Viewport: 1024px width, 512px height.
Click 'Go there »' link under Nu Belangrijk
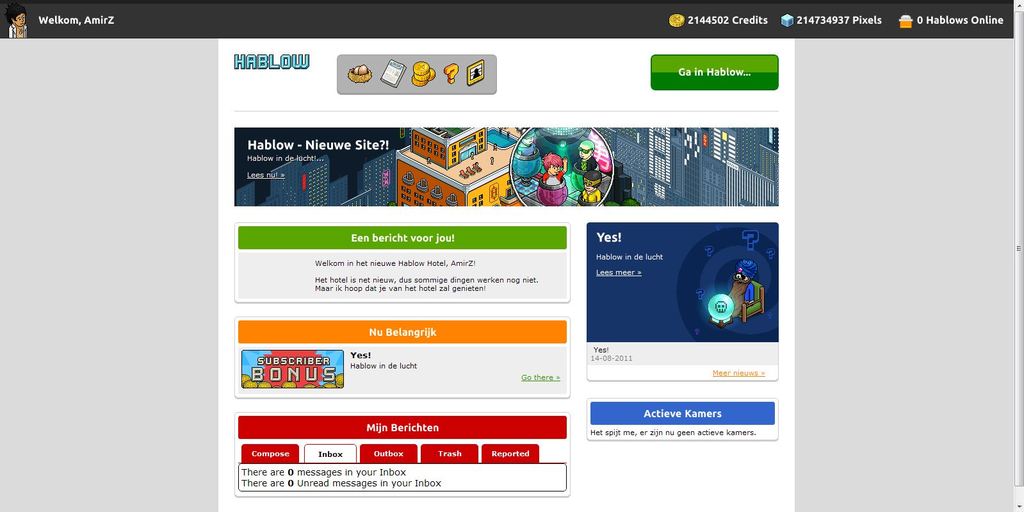(x=541, y=377)
